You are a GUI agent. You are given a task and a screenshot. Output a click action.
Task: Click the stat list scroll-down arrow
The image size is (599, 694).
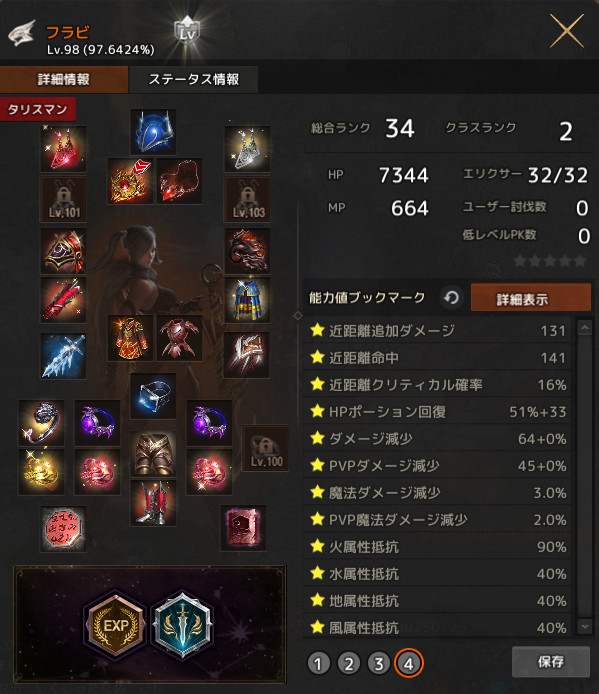click(585, 626)
